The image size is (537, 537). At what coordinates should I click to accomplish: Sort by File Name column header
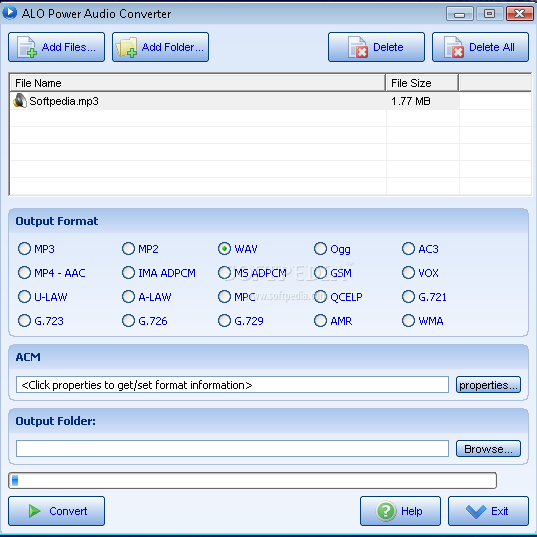click(197, 83)
